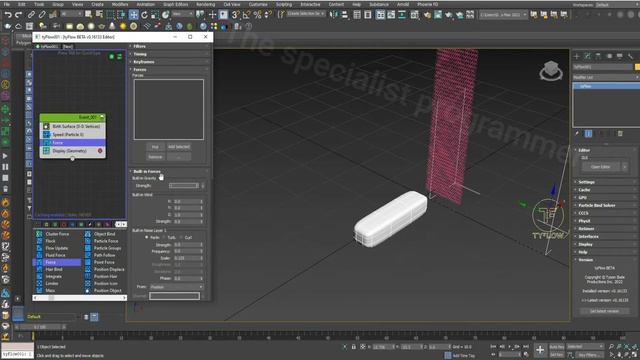Image resolution: width=640 pixels, height=360 pixels.
Task: Click the Undo arrow icon
Action: (8, 15)
